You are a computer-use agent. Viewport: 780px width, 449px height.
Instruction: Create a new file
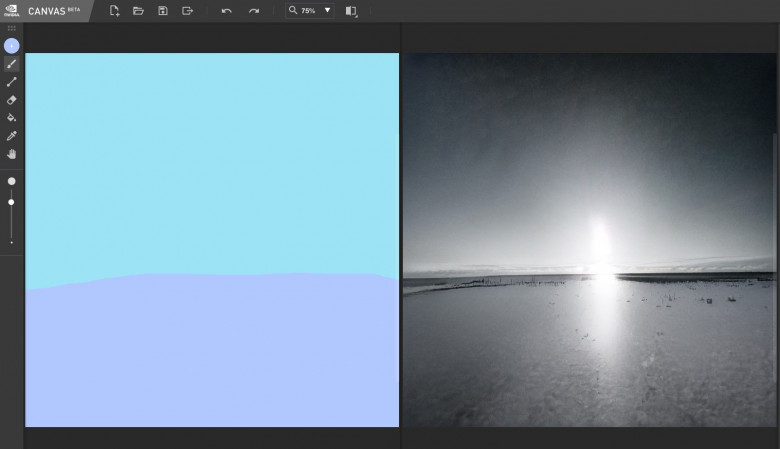(114, 11)
